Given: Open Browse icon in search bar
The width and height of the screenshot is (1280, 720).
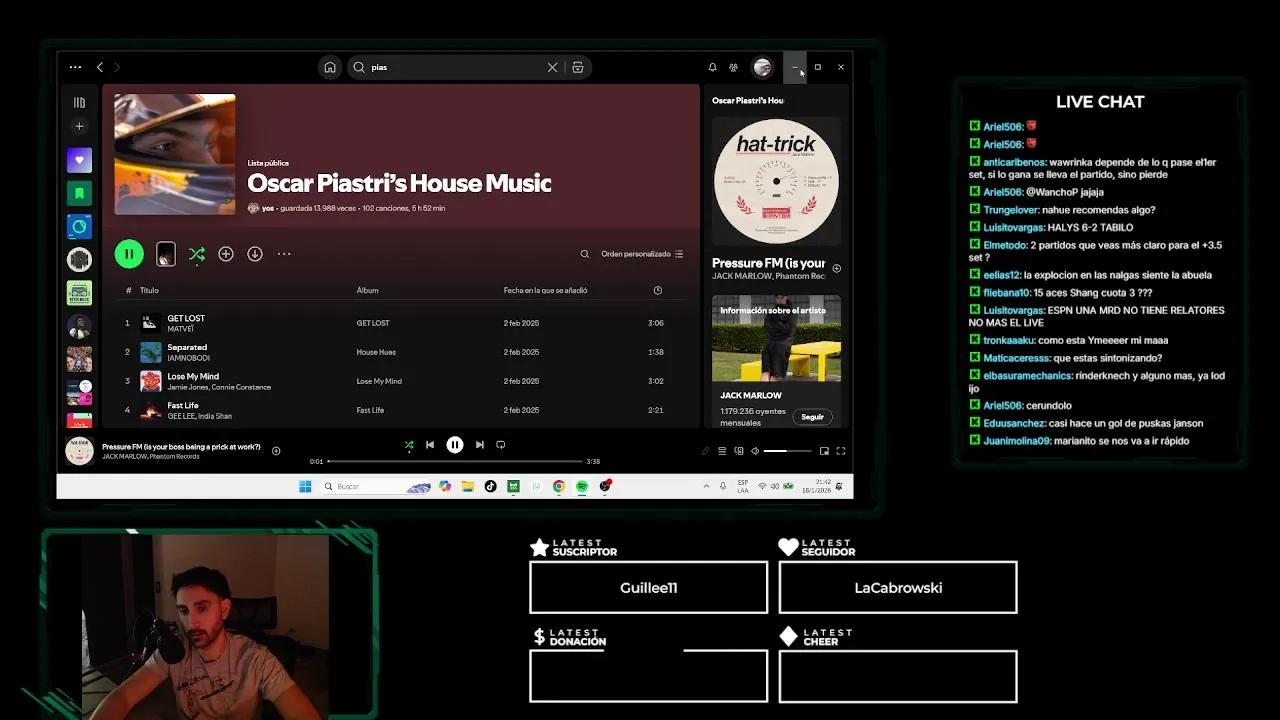Looking at the screenshot, I should pos(578,67).
